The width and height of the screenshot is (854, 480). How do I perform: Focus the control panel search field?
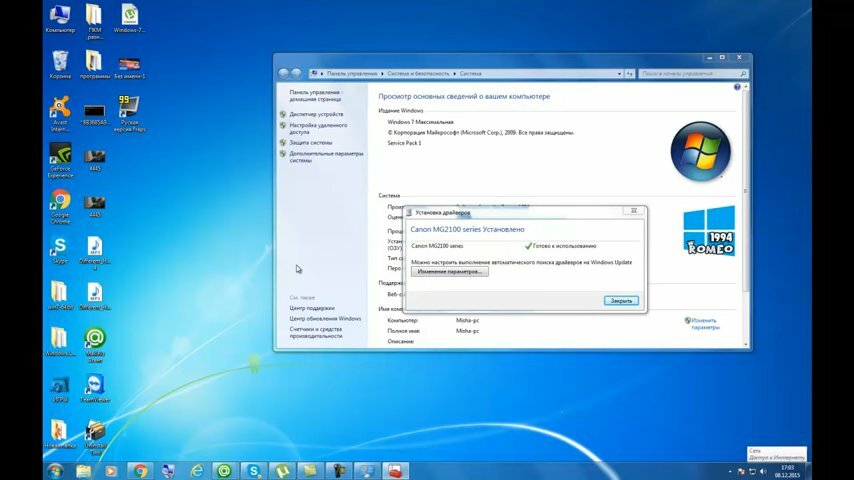[693, 74]
